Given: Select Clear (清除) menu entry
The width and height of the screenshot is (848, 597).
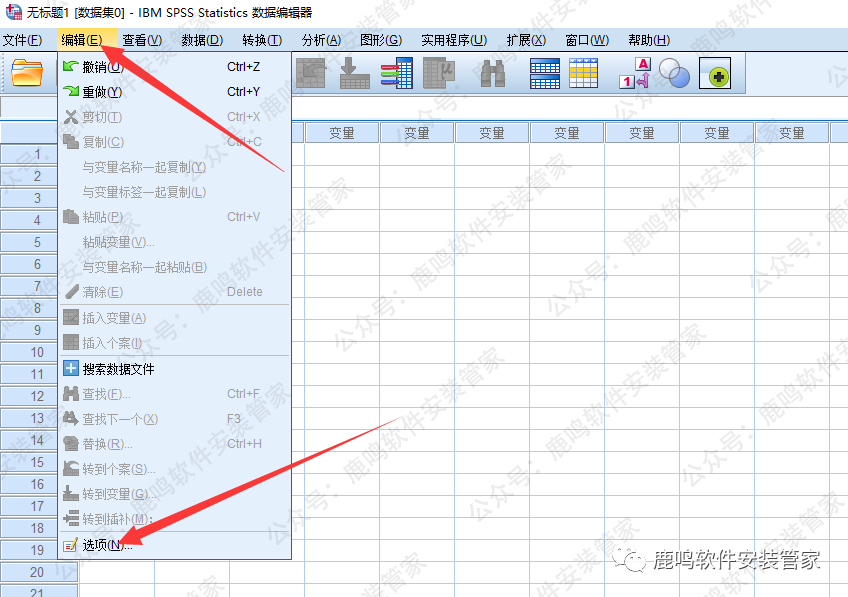Looking at the screenshot, I should click(x=174, y=292).
